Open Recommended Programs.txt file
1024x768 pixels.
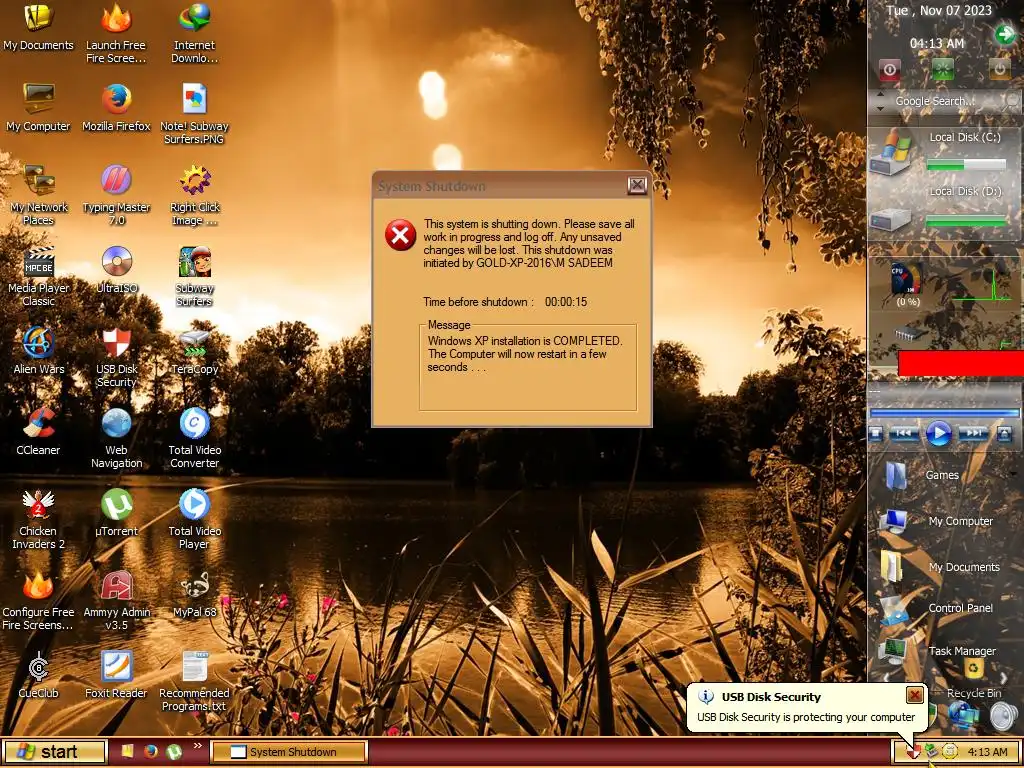pyautogui.click(x=195, y=680)
